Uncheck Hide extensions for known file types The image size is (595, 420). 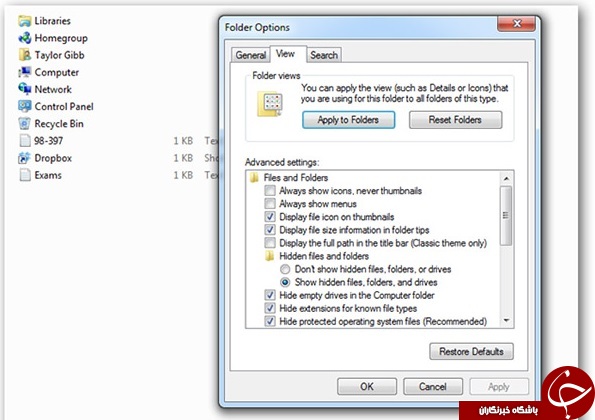270,308
